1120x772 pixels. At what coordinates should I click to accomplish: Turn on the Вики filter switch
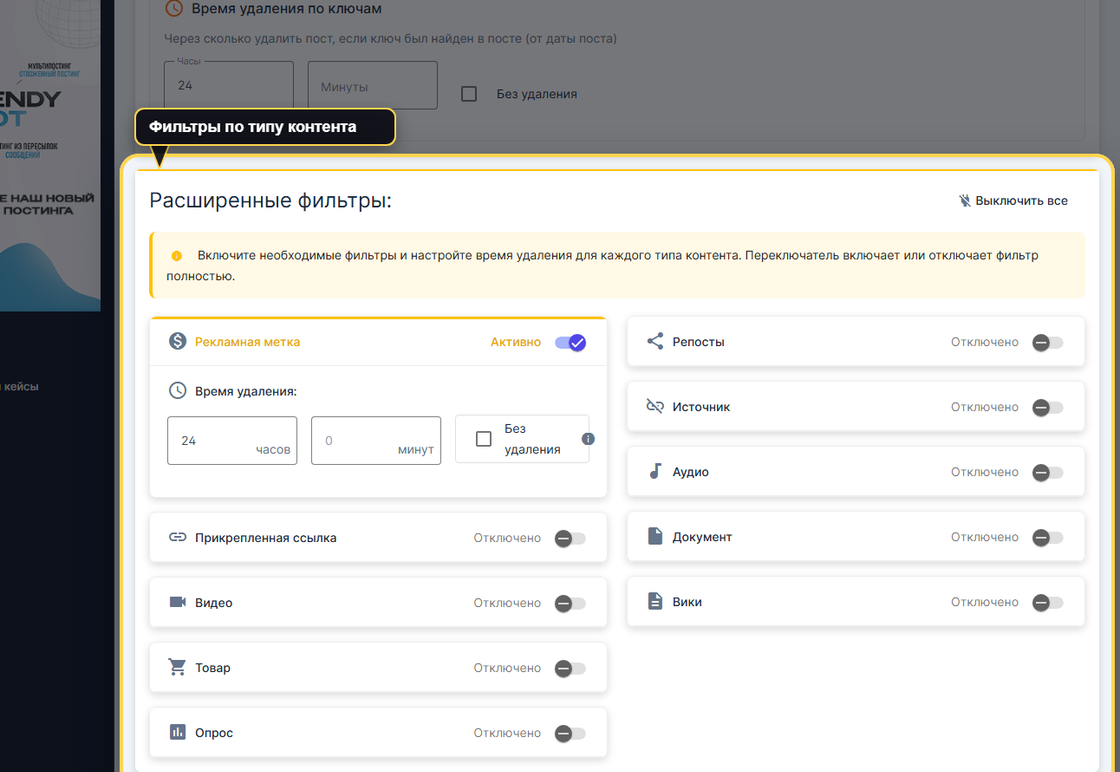[1047, 602]
